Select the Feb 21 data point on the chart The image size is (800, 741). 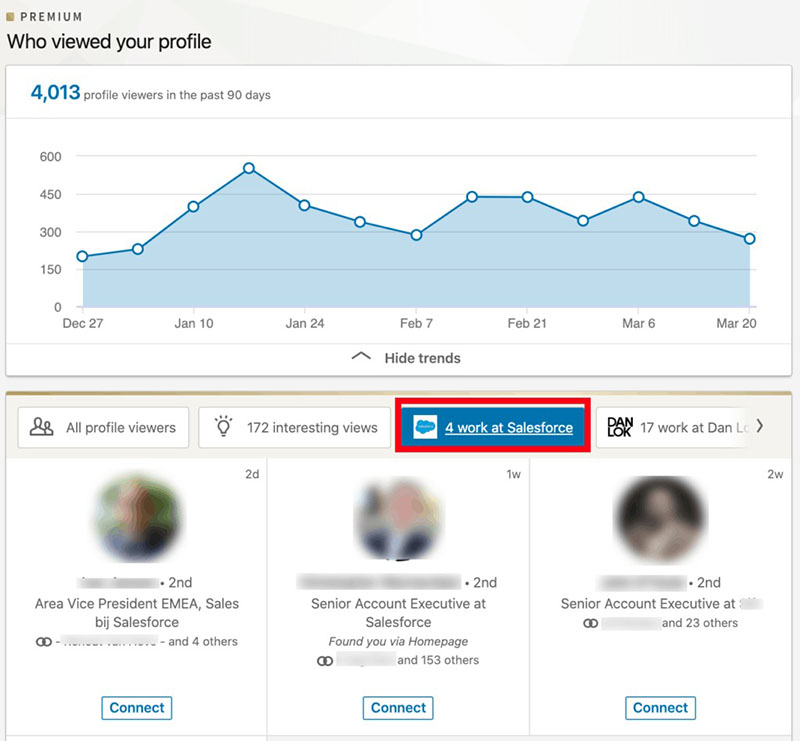[x=528, y=197]
